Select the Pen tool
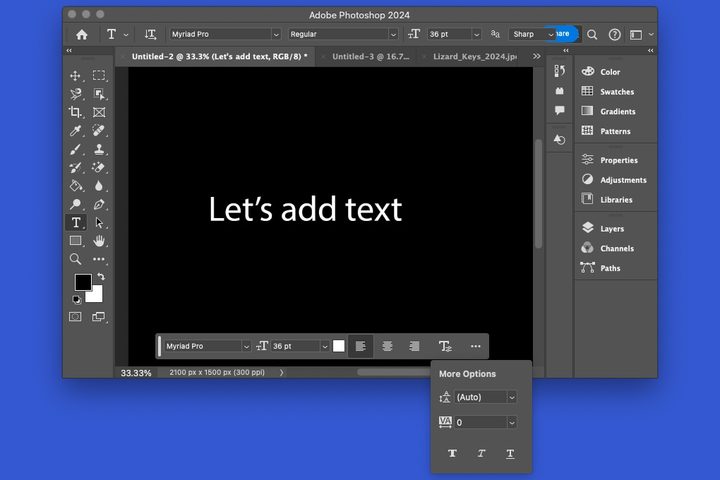Image resolution: width=720 pixels, height=480 pixels. (x=99, y=204)
